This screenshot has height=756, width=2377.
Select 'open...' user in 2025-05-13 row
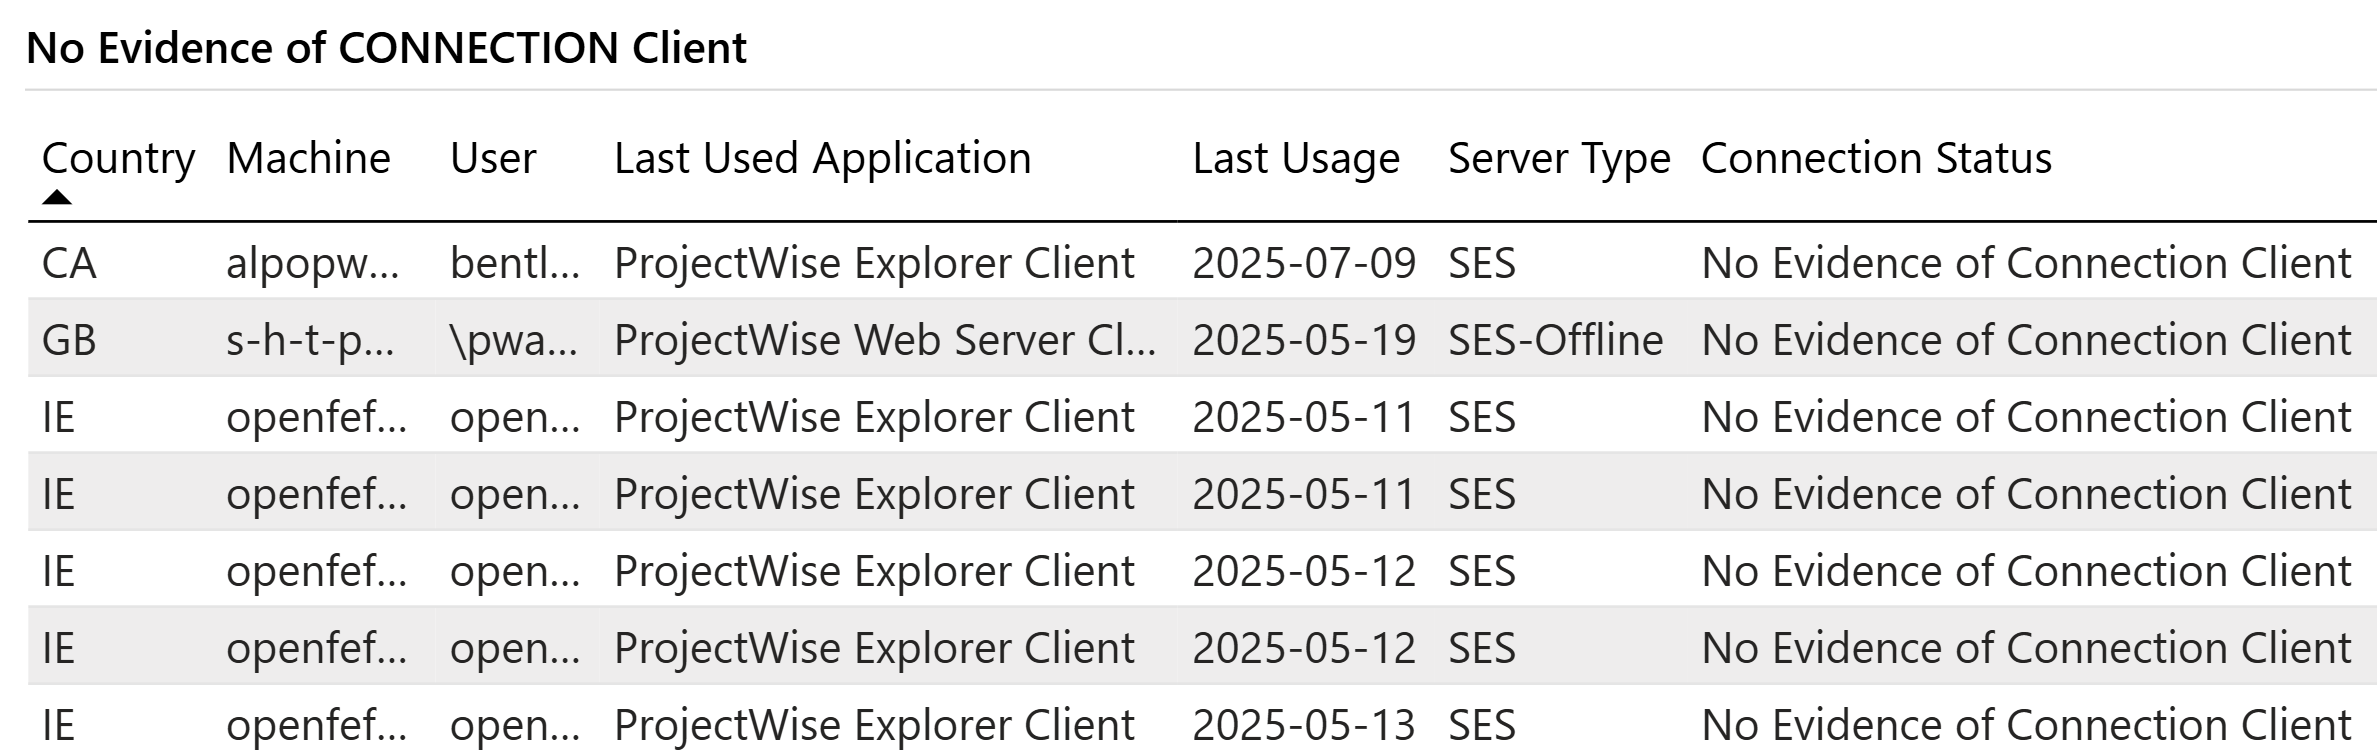[515, 725]
